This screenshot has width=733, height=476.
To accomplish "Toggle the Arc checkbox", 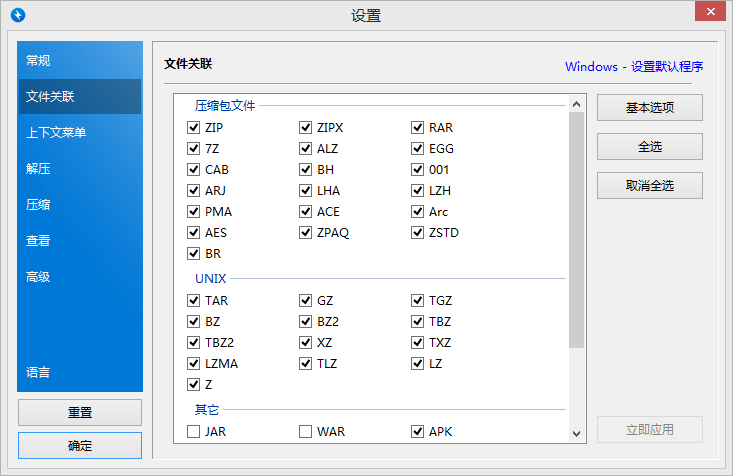I will (x=417, y=211).
